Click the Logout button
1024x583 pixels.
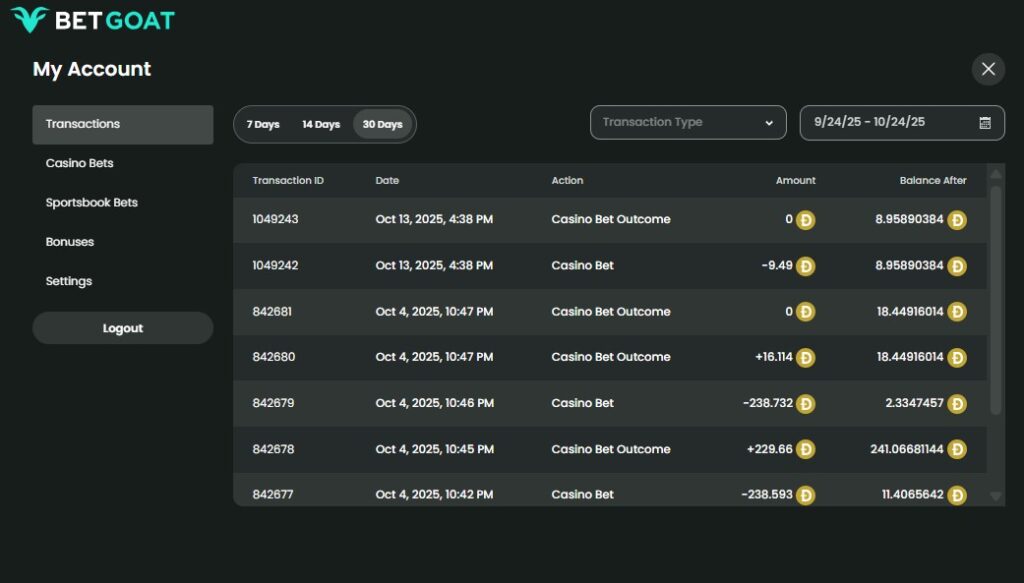pyautogui.click(x=123, y=328)
